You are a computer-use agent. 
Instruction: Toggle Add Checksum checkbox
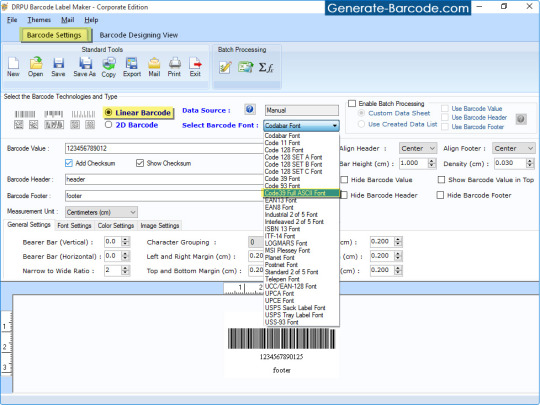(69, 163)
